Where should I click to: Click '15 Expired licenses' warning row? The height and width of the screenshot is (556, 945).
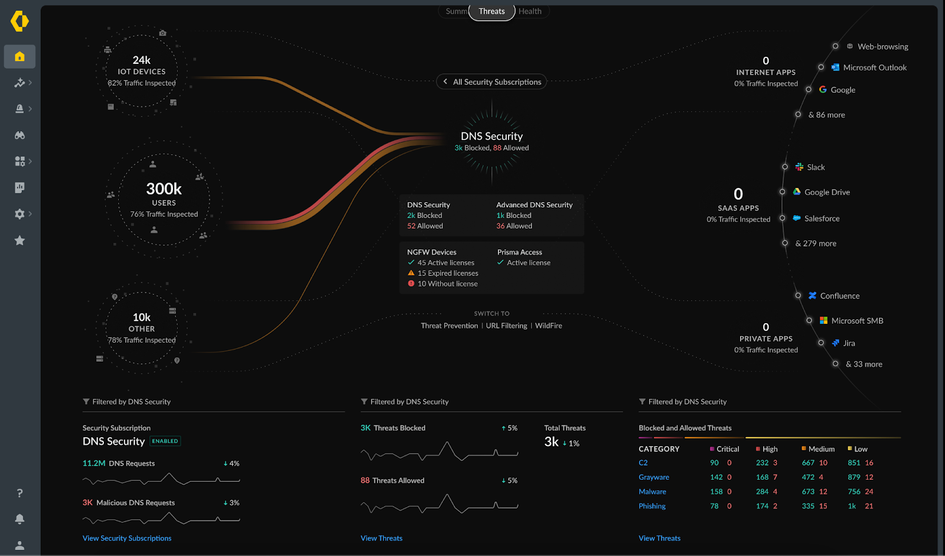click(443, 273)
